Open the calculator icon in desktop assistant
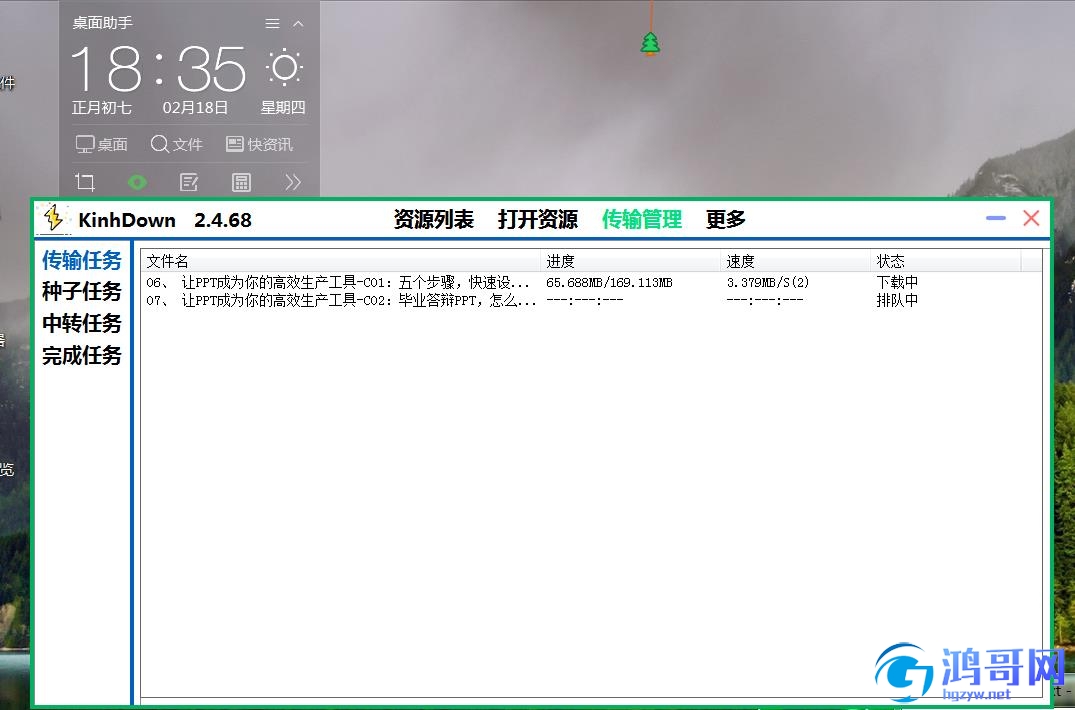The width and height of the screenshot is (1075, 710). pos(241,182)
